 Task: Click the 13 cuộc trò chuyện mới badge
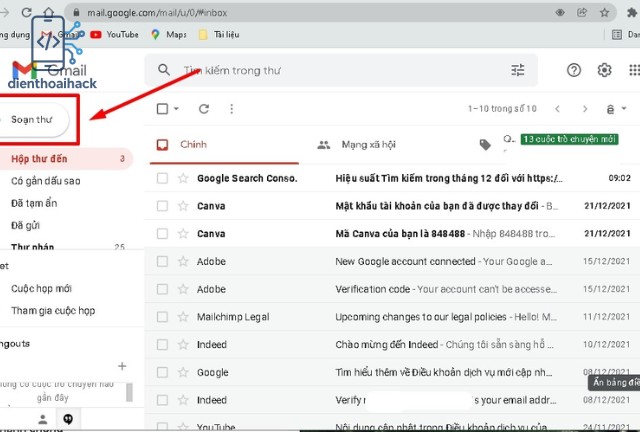pyautogui.click(x=569, y=139)
